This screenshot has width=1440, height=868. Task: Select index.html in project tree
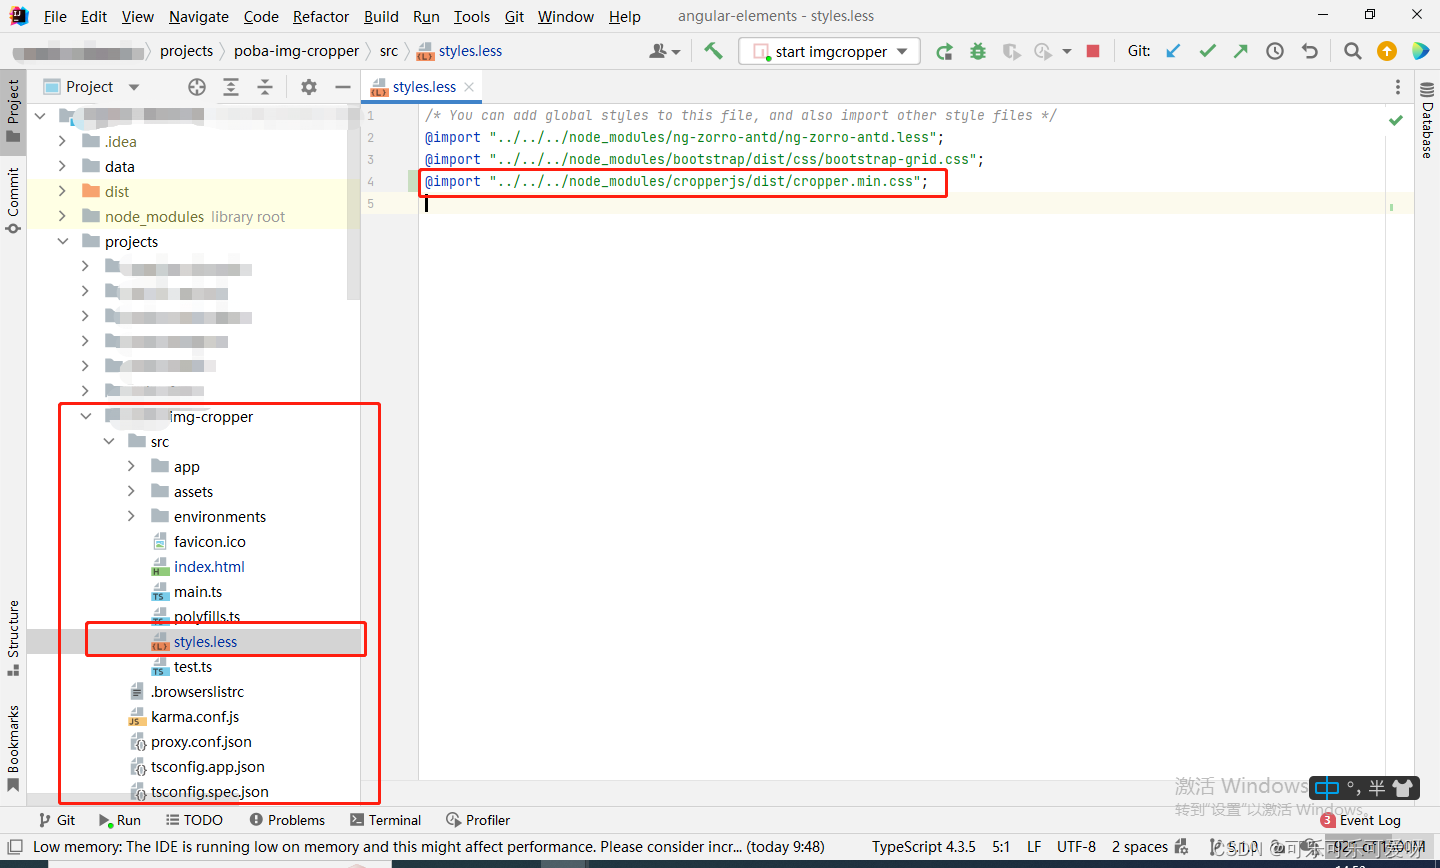(x=209, y=566)
